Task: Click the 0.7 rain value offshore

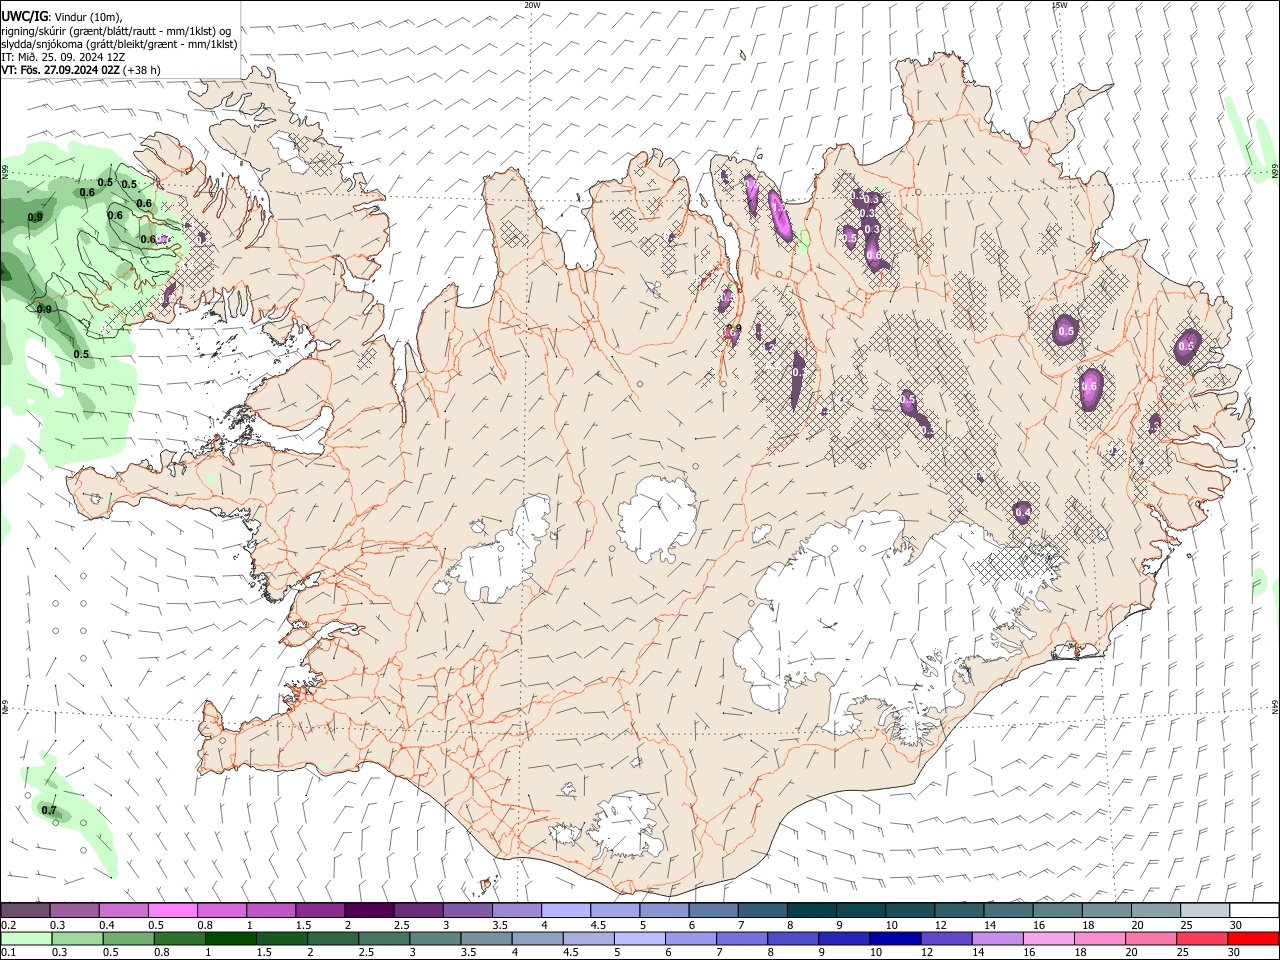Action: [49, 810]
